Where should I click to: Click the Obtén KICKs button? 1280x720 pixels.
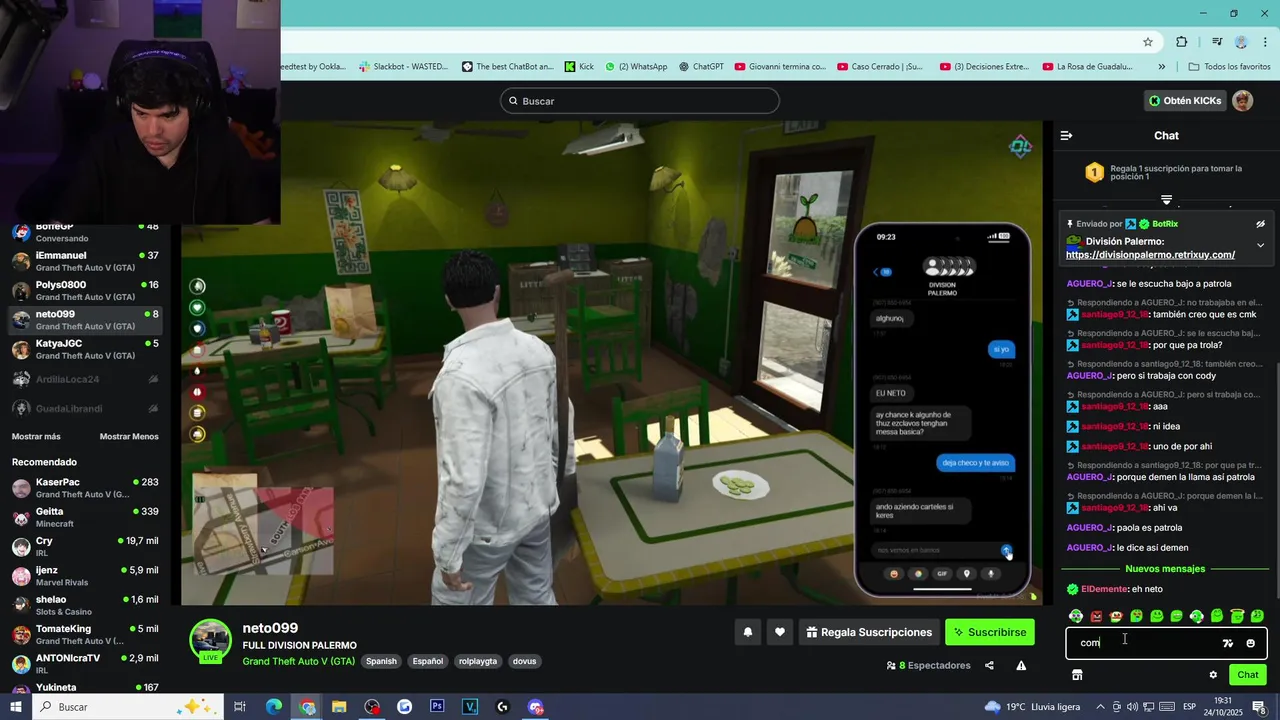(x=1185, y=101)
